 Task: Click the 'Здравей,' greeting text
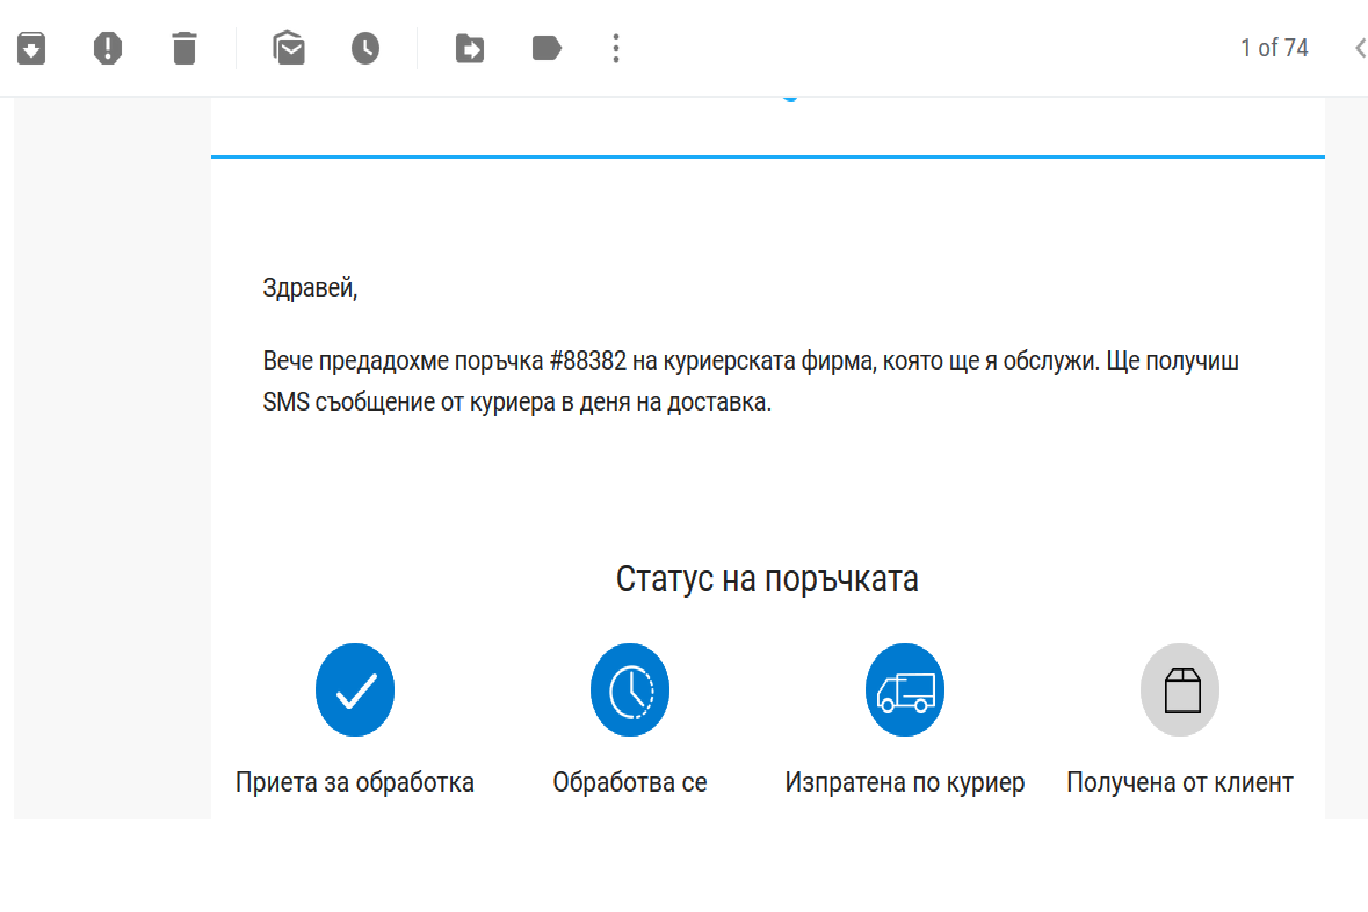click(x=310, y=288)
